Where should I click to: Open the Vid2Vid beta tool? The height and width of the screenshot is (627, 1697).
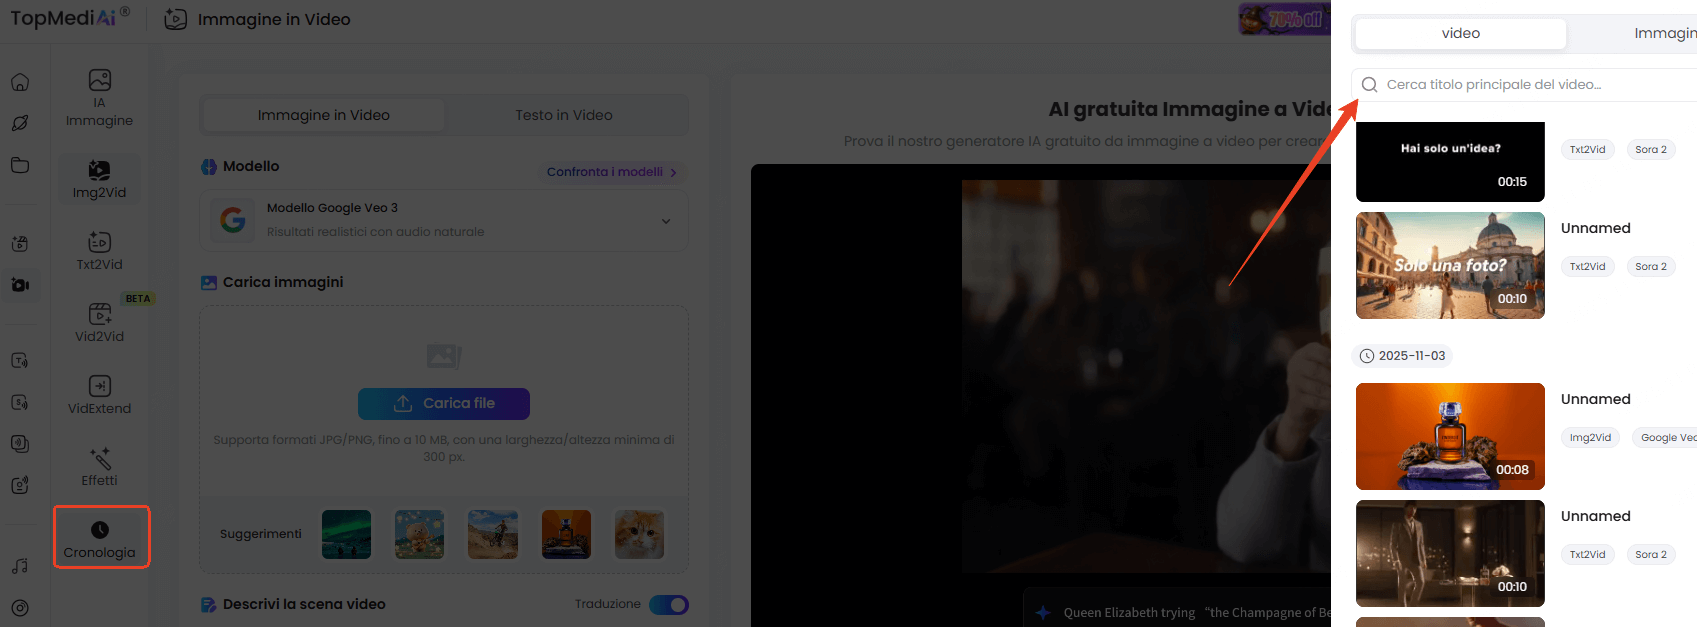(99, 323)
